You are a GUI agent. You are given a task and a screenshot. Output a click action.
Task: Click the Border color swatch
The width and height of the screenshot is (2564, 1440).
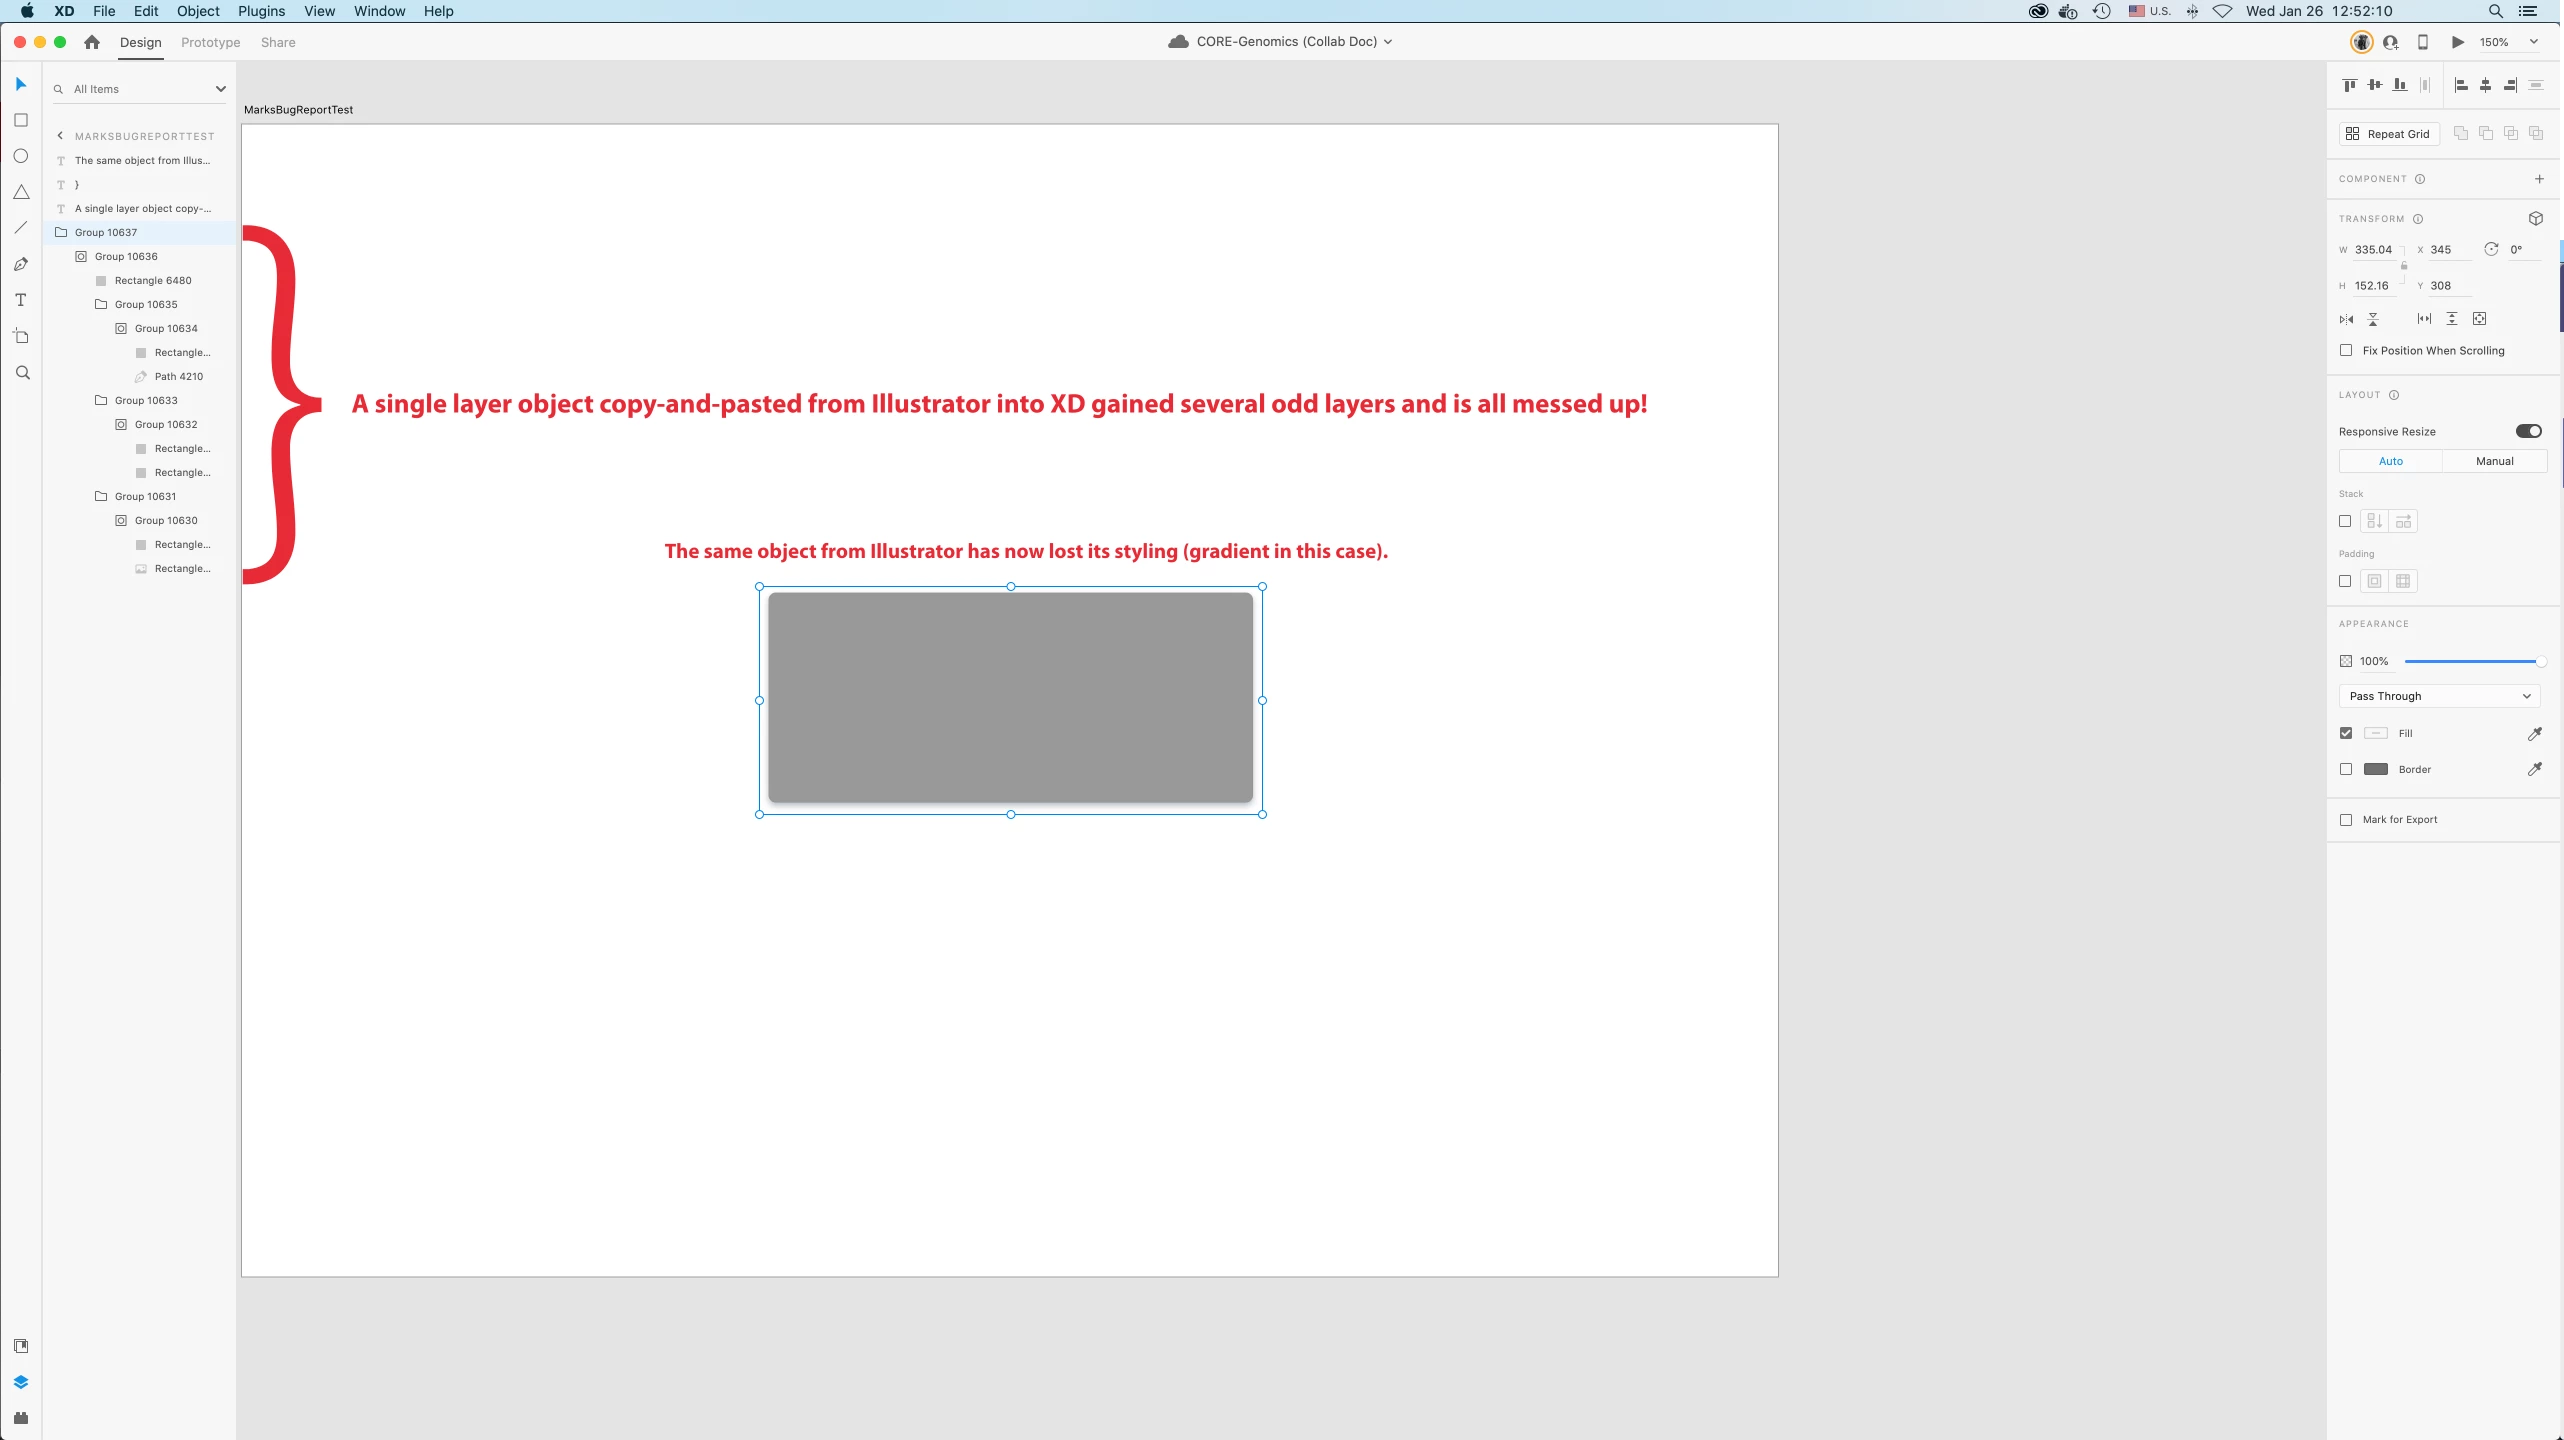coord(2375,769)
